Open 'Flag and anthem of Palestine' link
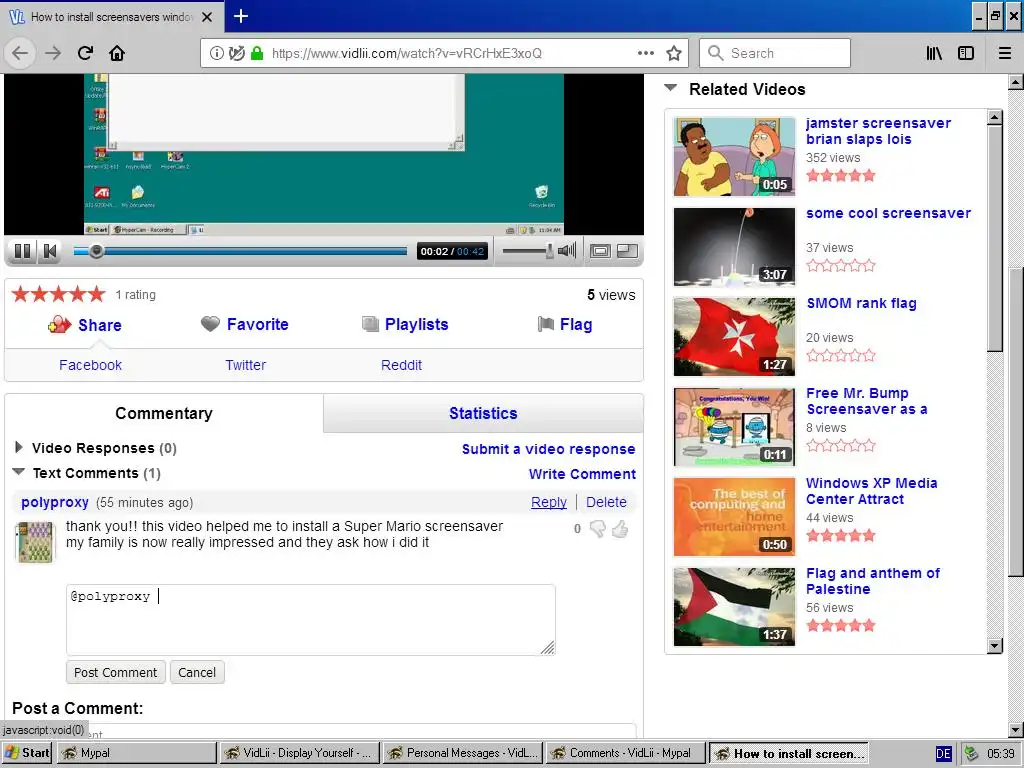The width and height of the screenshot is (1024, 768). 872,581
